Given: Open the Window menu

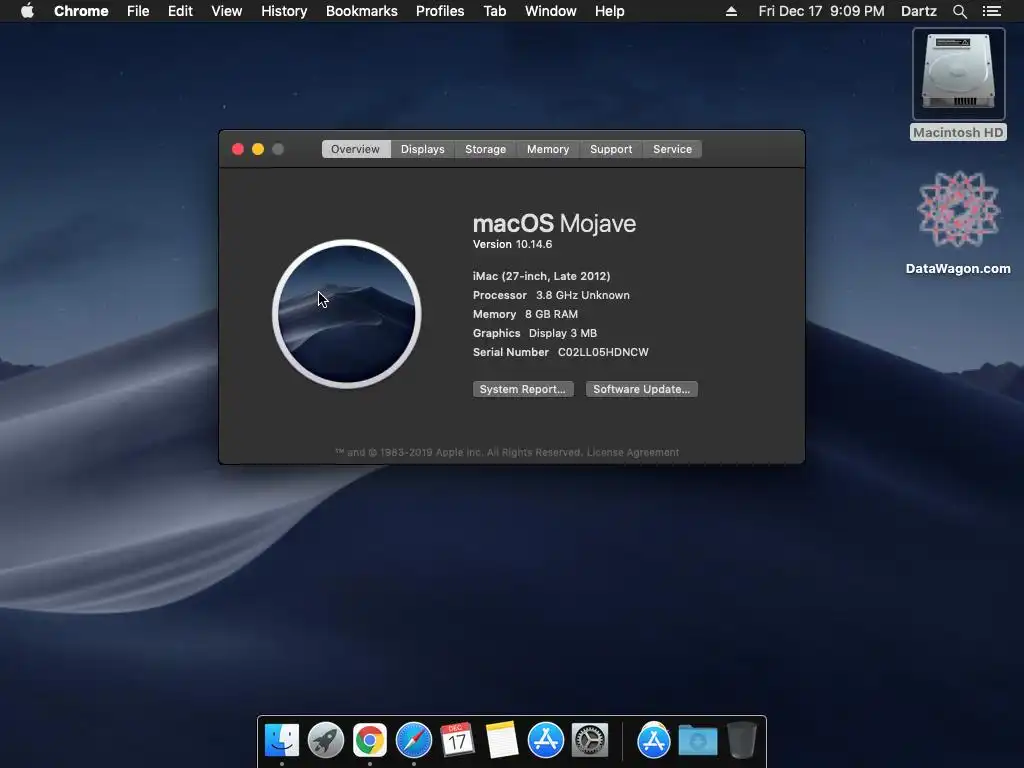Looking at the screenshot, I should pos(551,11).
